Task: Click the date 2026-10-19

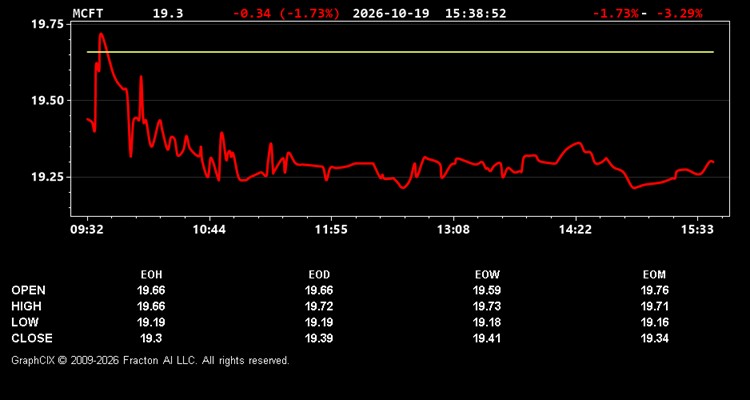Action: coord(393,13)
